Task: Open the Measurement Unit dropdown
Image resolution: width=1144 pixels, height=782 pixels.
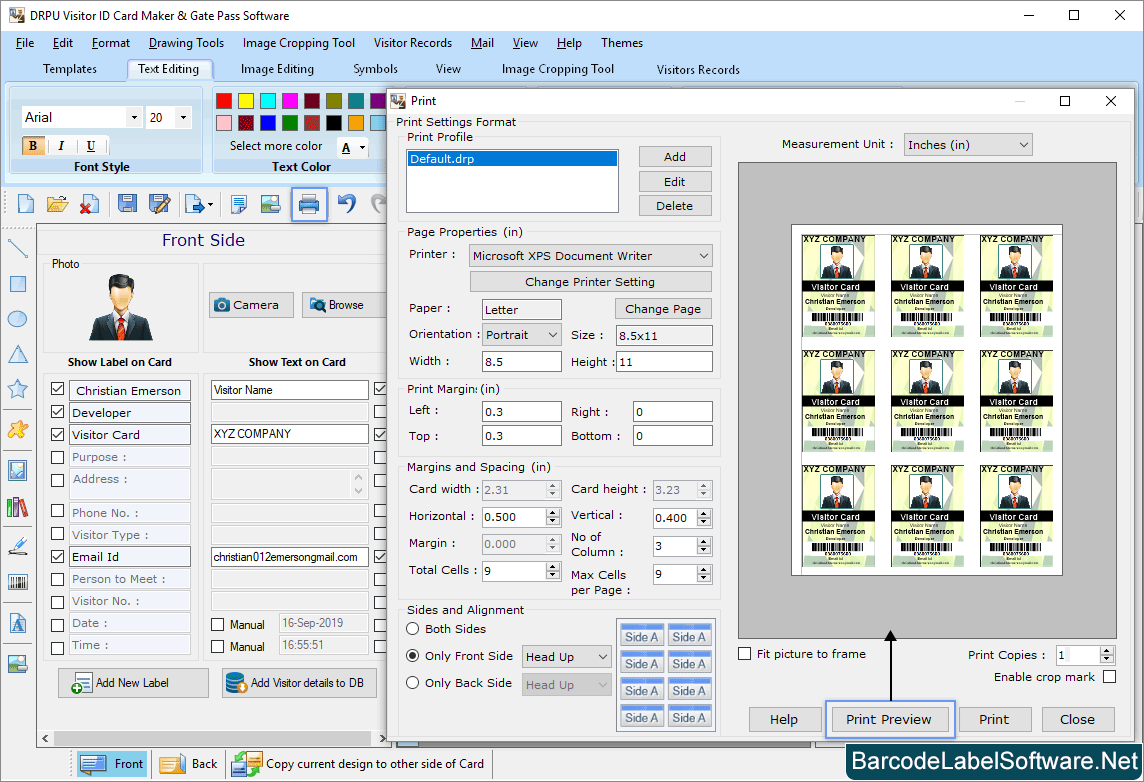Action: 1024,144
